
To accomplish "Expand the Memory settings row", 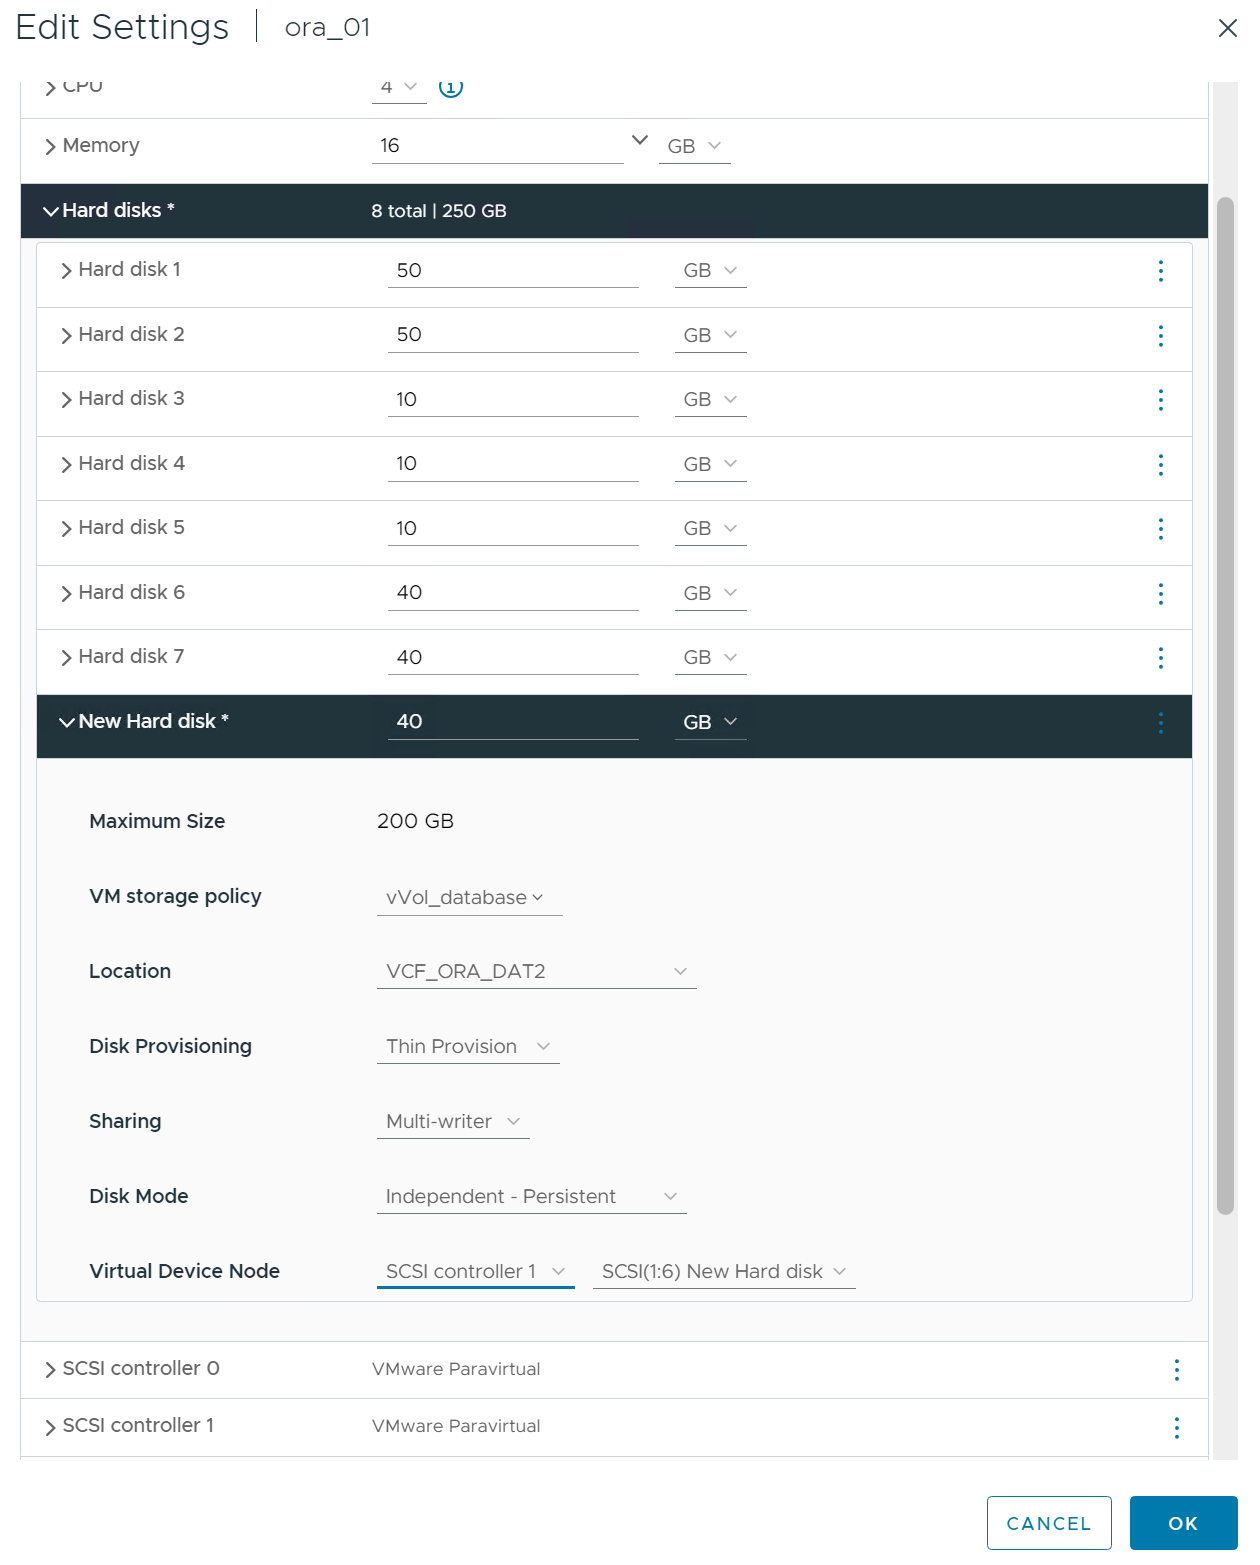I will point(50,147).
